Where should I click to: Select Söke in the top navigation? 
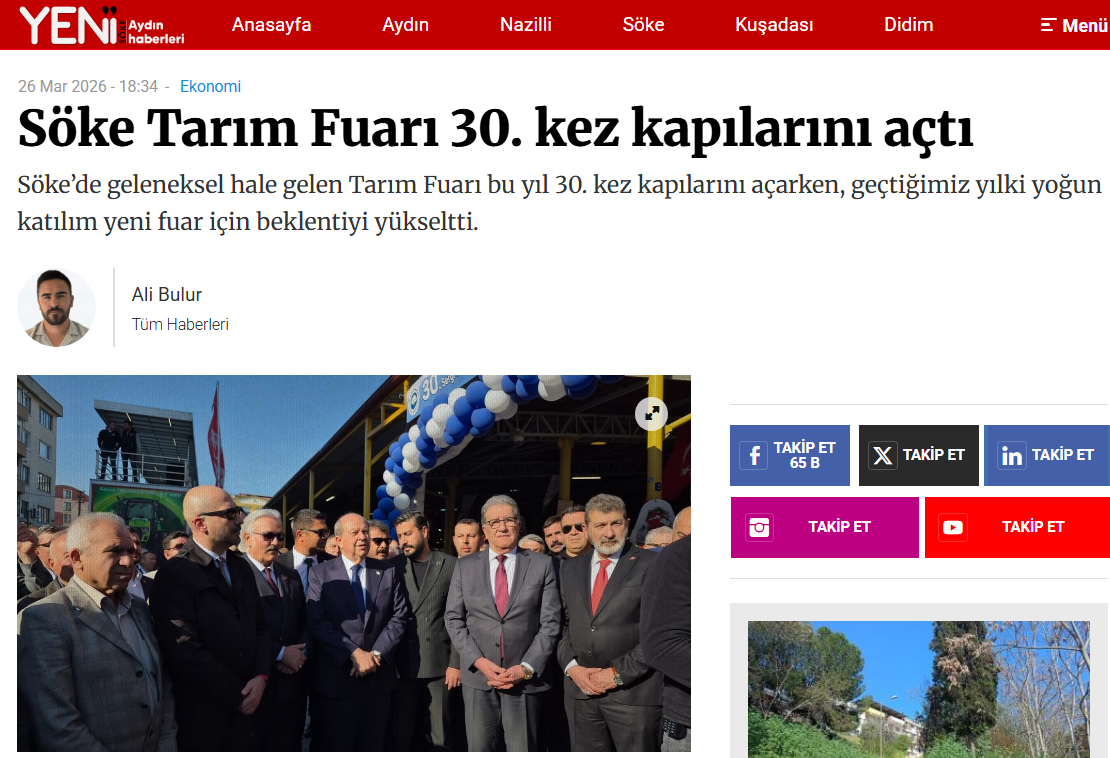(x=643, y=25)
